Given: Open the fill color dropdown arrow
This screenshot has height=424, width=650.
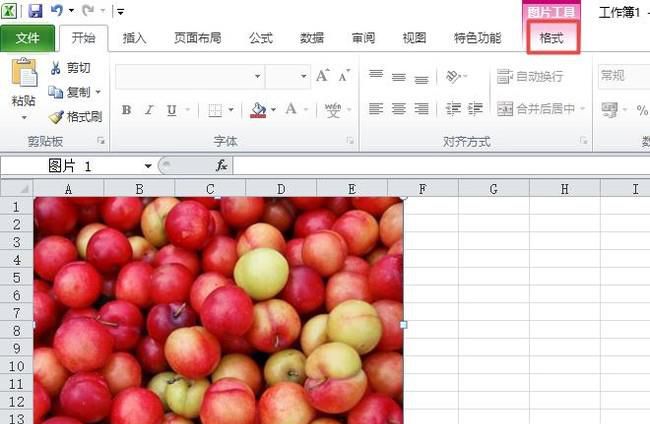Looking at the screenshot, I should click(x=274, y=110).
